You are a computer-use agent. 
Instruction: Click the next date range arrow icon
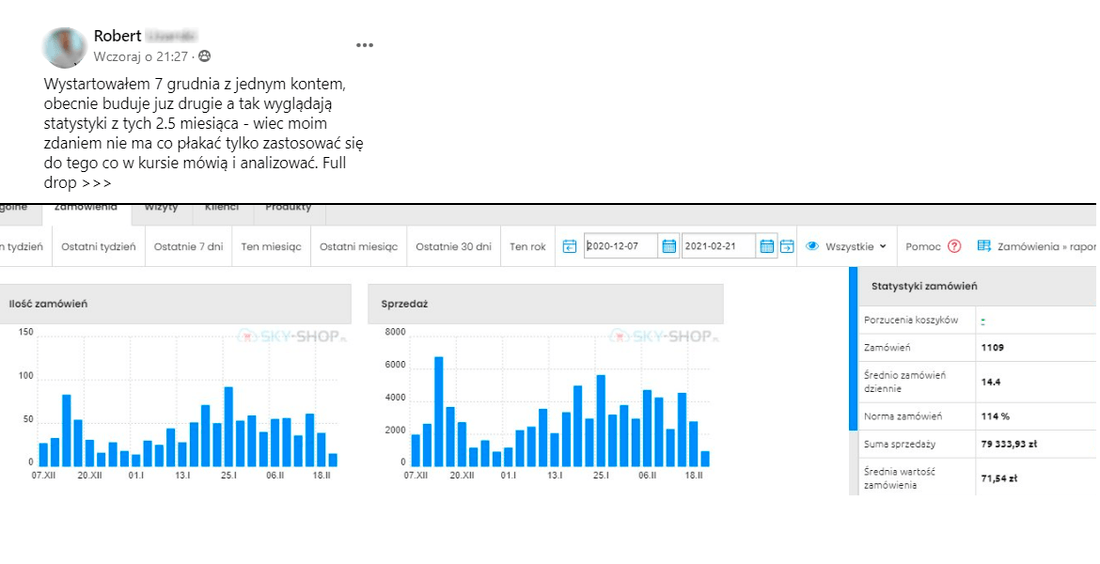787,246
